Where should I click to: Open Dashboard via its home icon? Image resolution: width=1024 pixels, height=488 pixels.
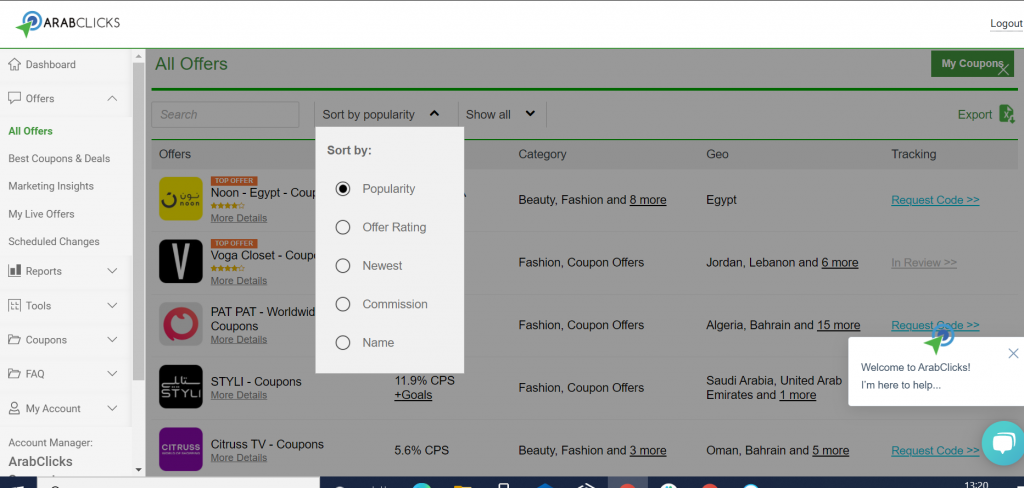point(14,64)
